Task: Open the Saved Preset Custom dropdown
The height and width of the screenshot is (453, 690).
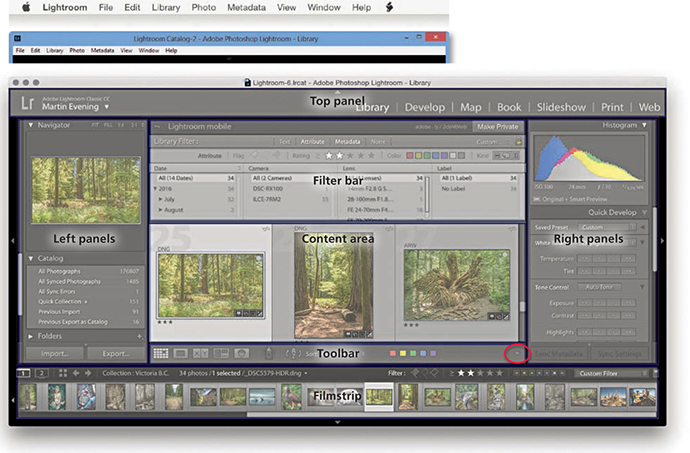Action: [606, 227]
